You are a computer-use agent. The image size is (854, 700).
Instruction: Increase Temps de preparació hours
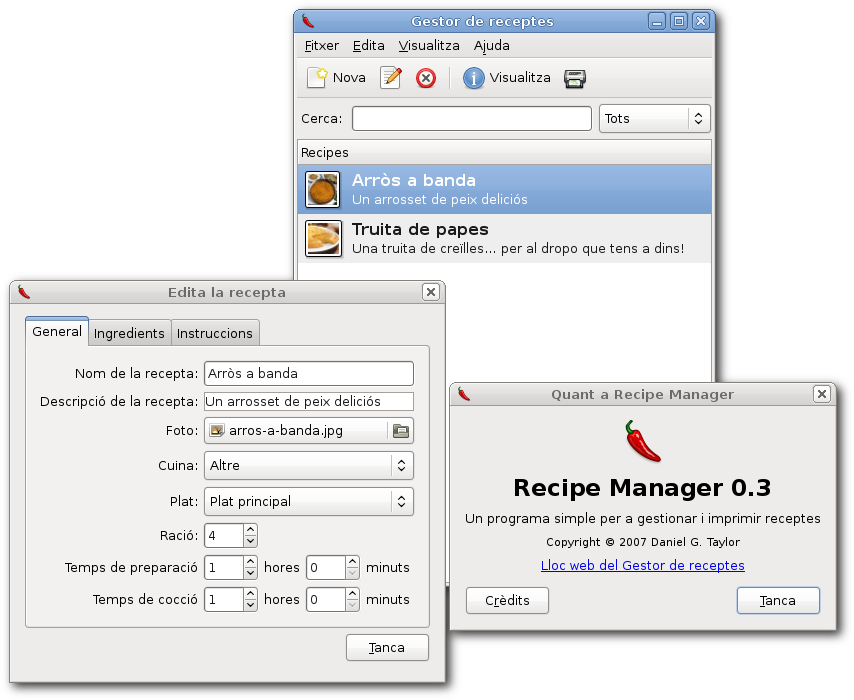coord(250,562)
